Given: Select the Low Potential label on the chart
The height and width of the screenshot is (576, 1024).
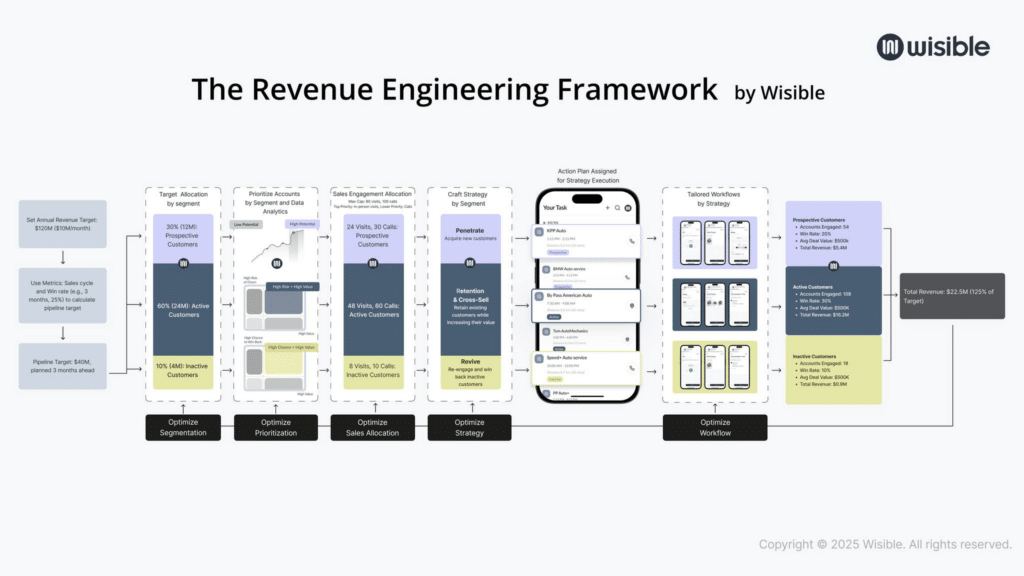Looking at the screenshot, I should pyautogui.click(x=246, y=225).
